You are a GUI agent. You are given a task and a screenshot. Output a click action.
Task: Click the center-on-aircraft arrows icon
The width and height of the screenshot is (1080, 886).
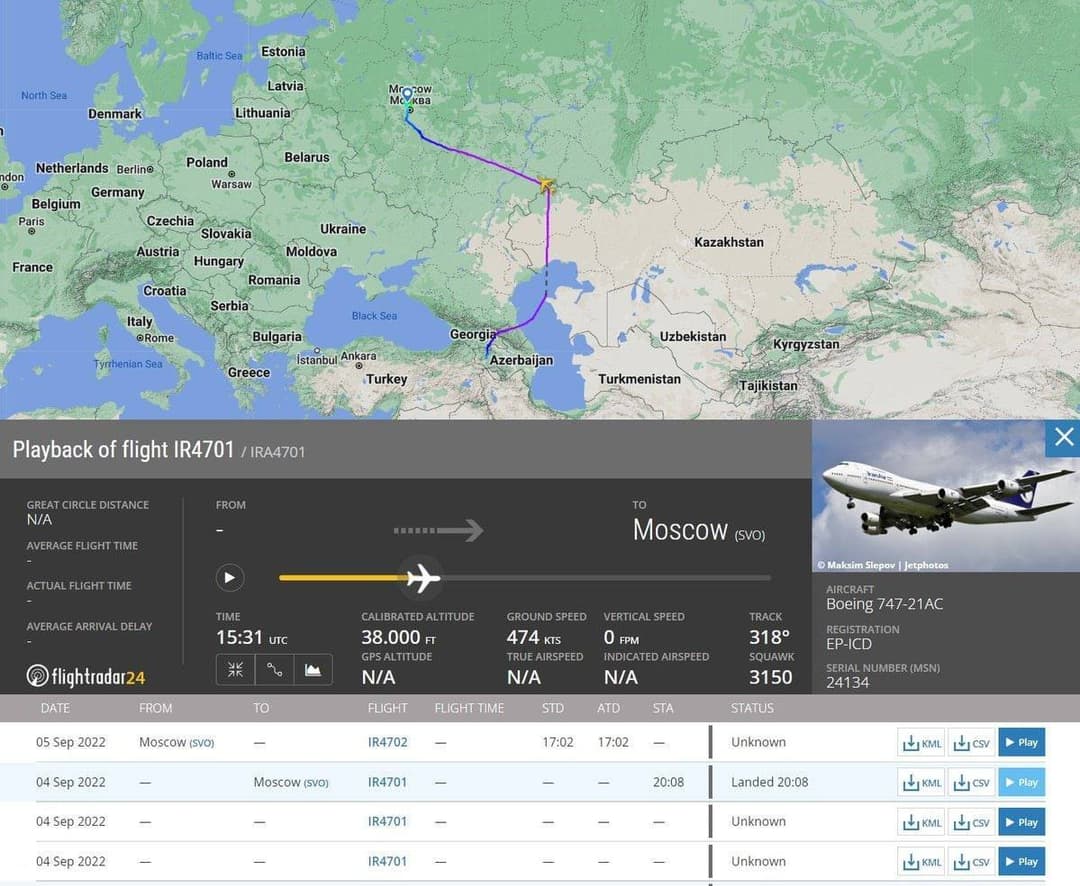tap(235, 670)
